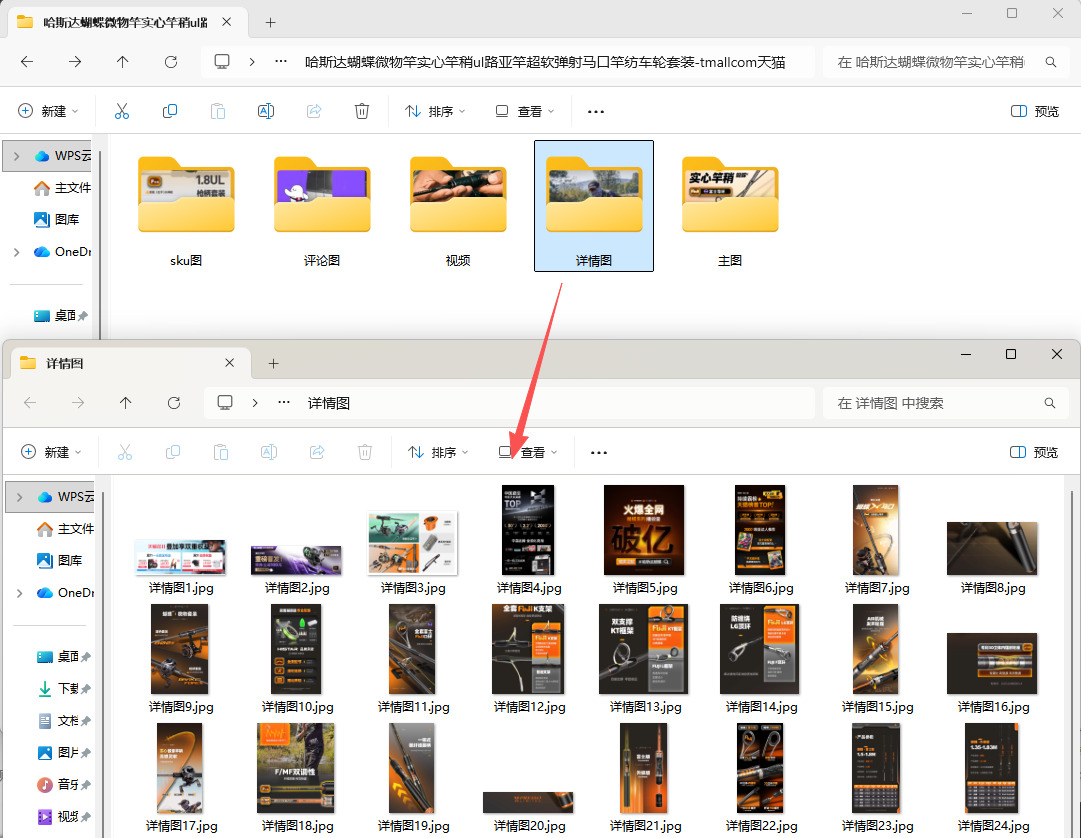
Task: Toggle the 预览 pane in the top window
Action: point(1035,111)
